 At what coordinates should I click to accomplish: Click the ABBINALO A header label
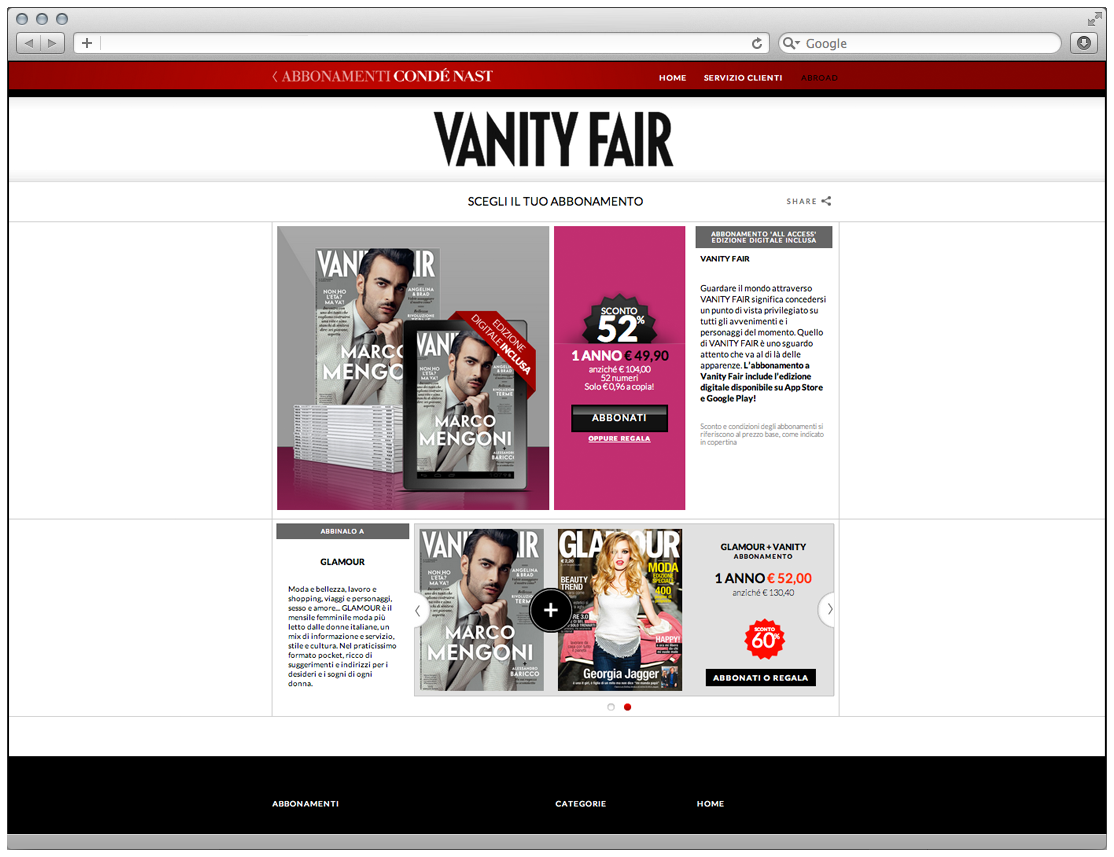point(342,532)
